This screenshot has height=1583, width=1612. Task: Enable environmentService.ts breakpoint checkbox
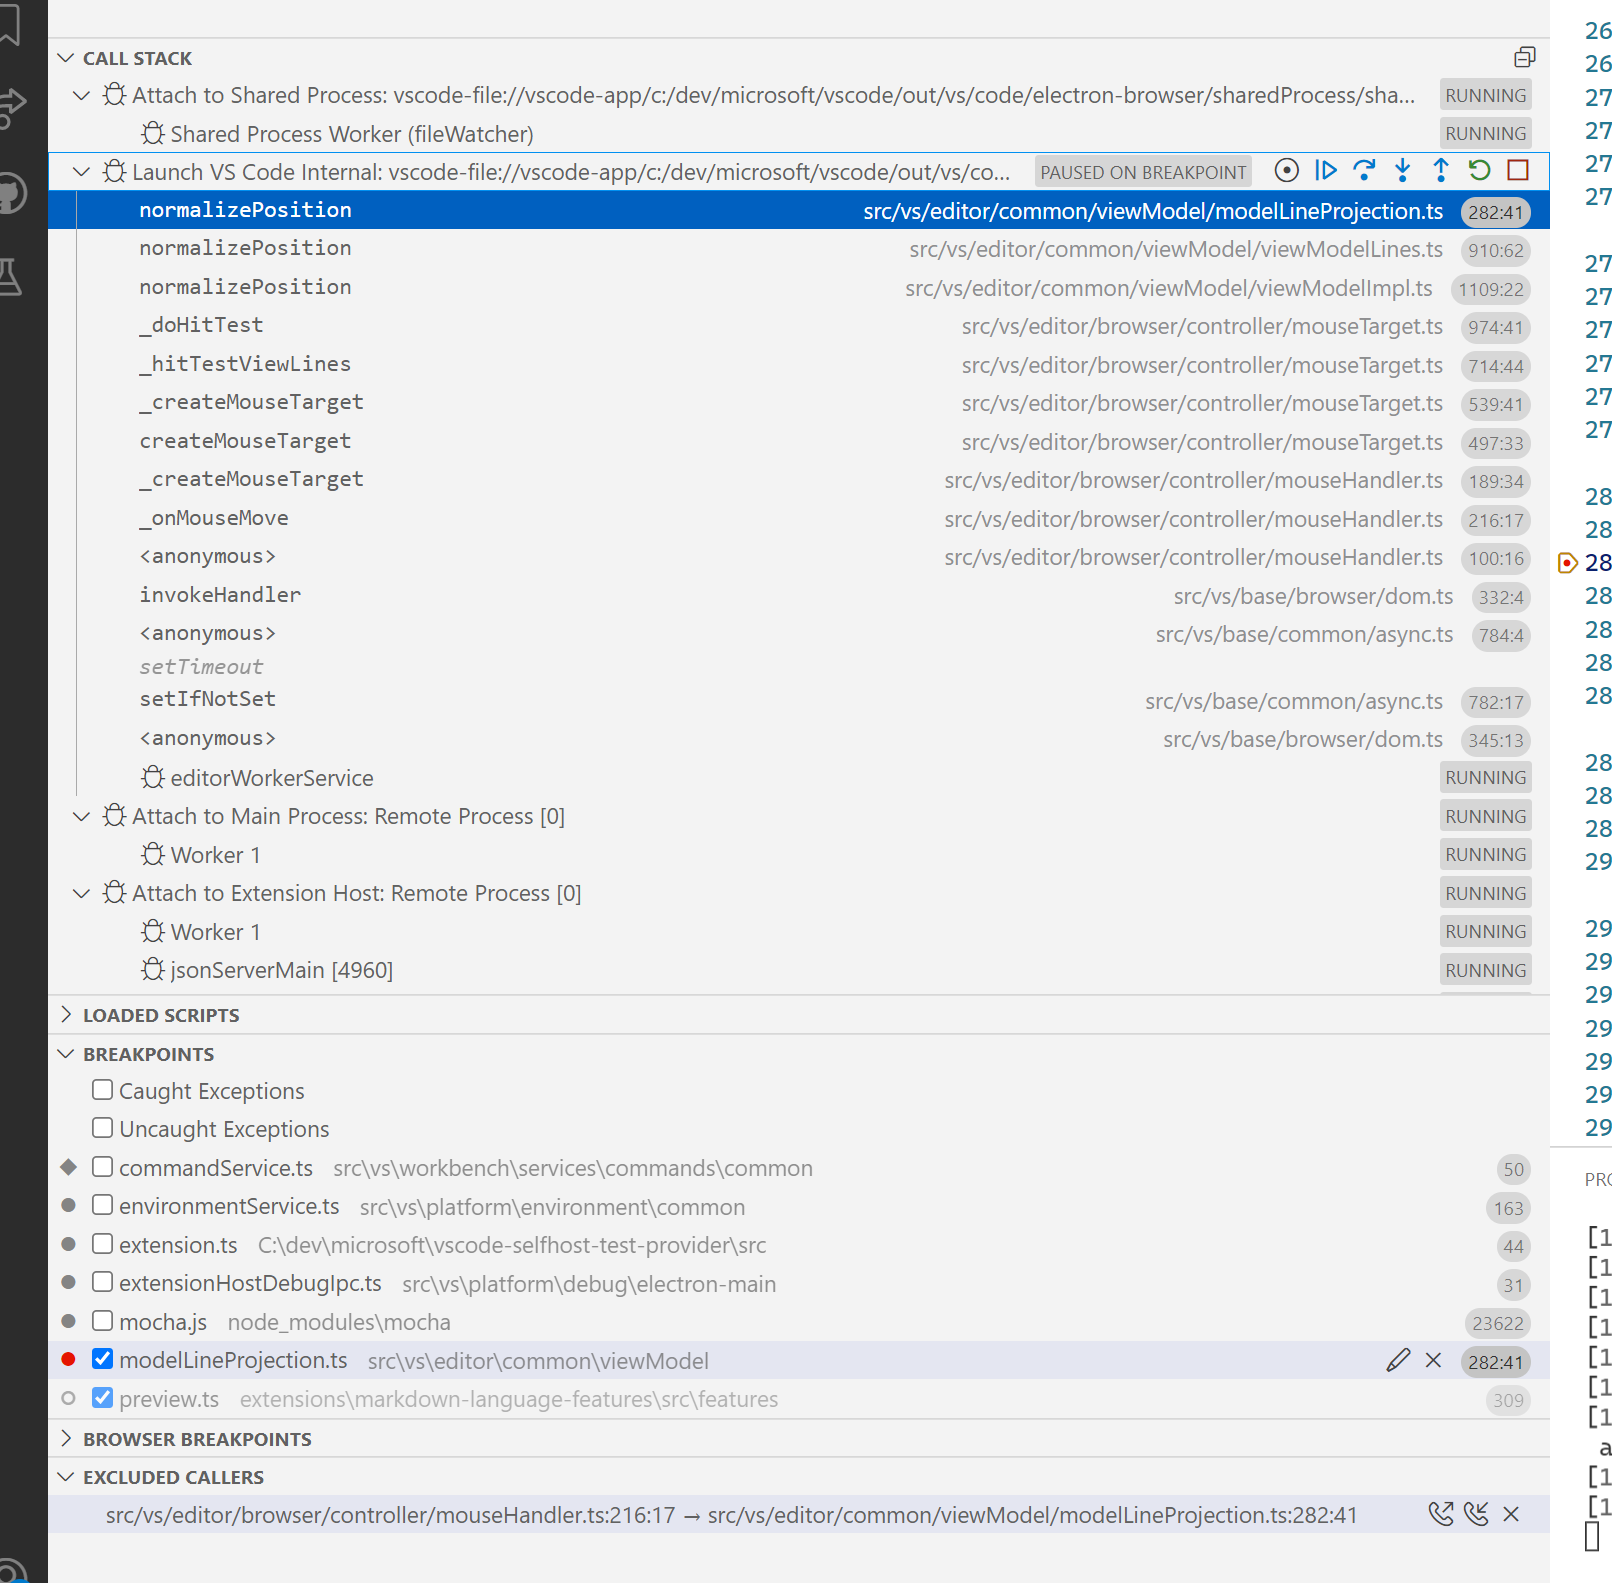pyautogui.click(x=102, y=1205)
